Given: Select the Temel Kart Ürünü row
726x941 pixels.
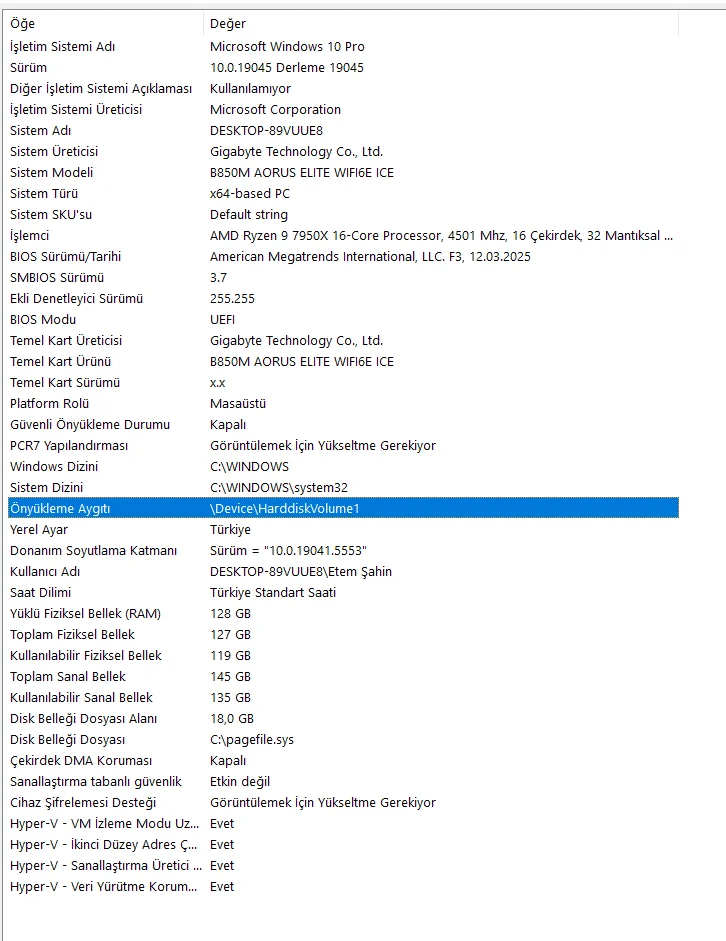Looking at the screenshot, I should point(343,361).
